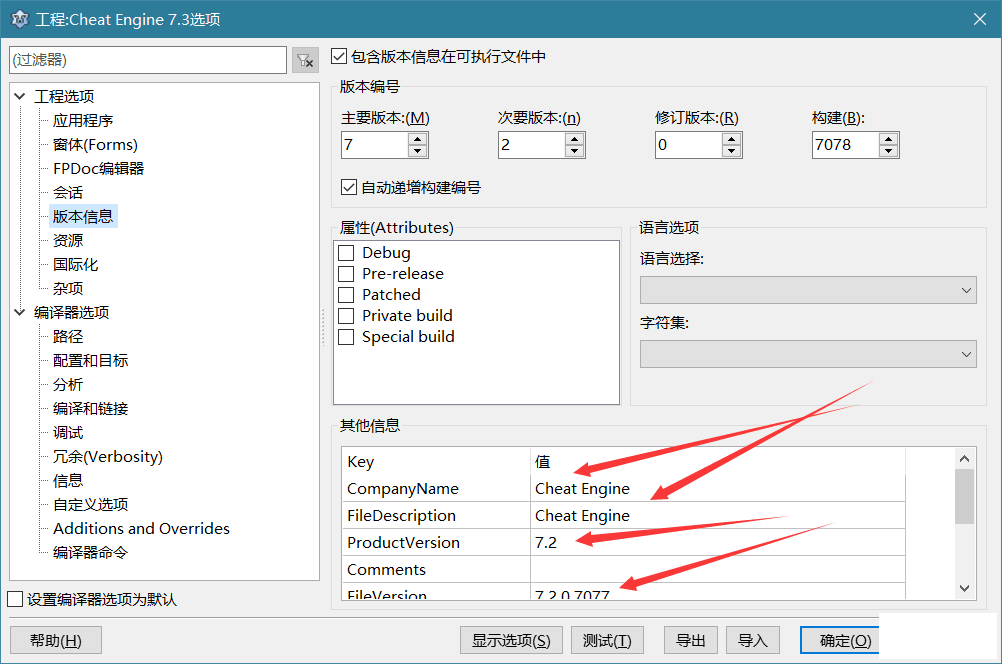Collapse the 编译器选项 tree node
This screenshot has height=664, width=1002.
pyautogui.click(x=20, y=313)
